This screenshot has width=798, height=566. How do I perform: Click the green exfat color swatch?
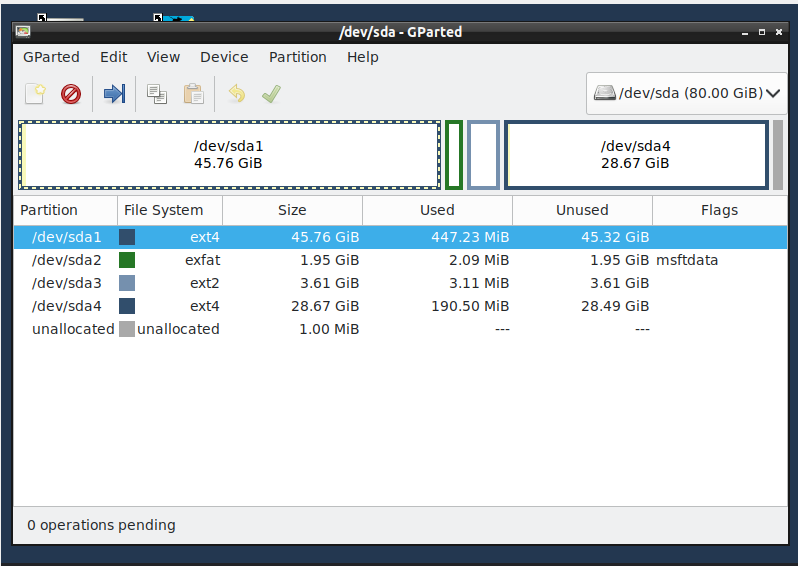coord(127,260)
